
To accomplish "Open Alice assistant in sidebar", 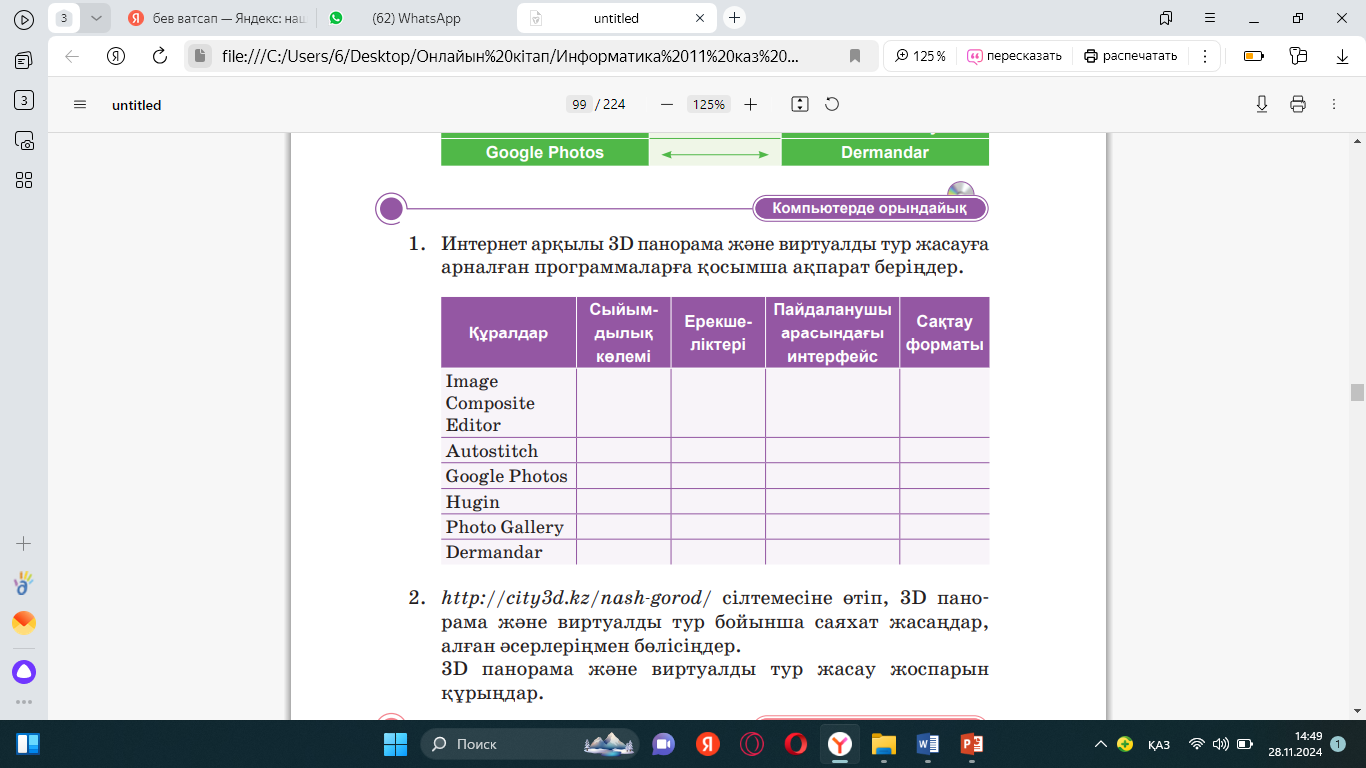I will 24,672.
